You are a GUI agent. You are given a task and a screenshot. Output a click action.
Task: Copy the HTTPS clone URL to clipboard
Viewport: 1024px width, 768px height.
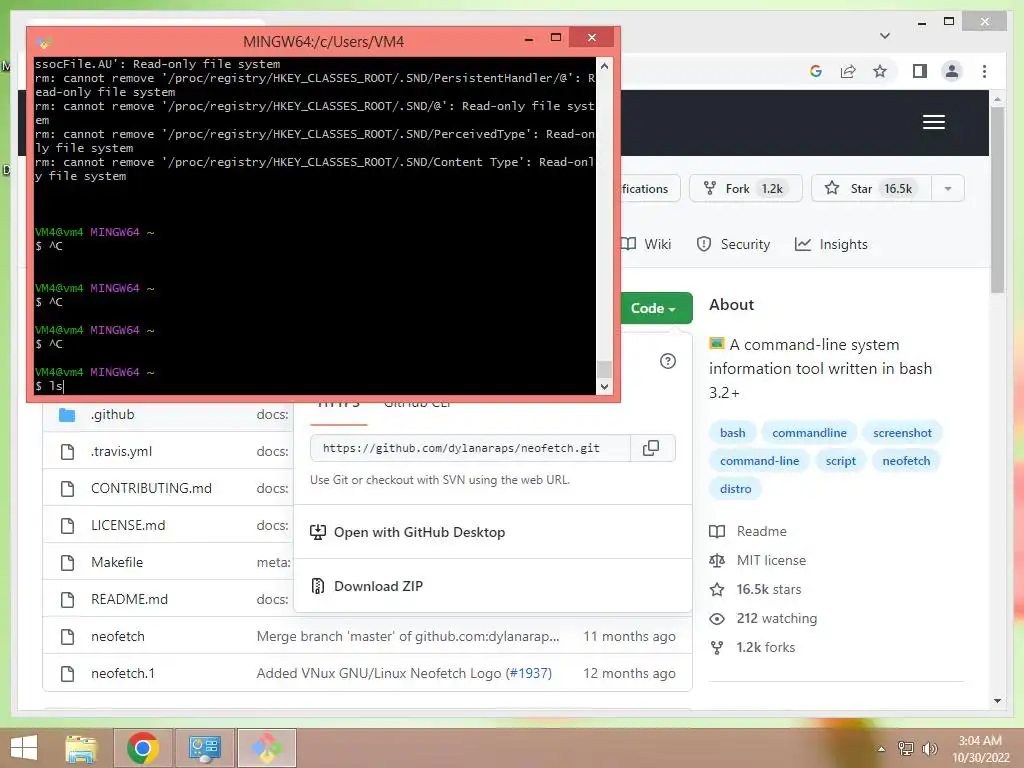click(x=650, y=448)
